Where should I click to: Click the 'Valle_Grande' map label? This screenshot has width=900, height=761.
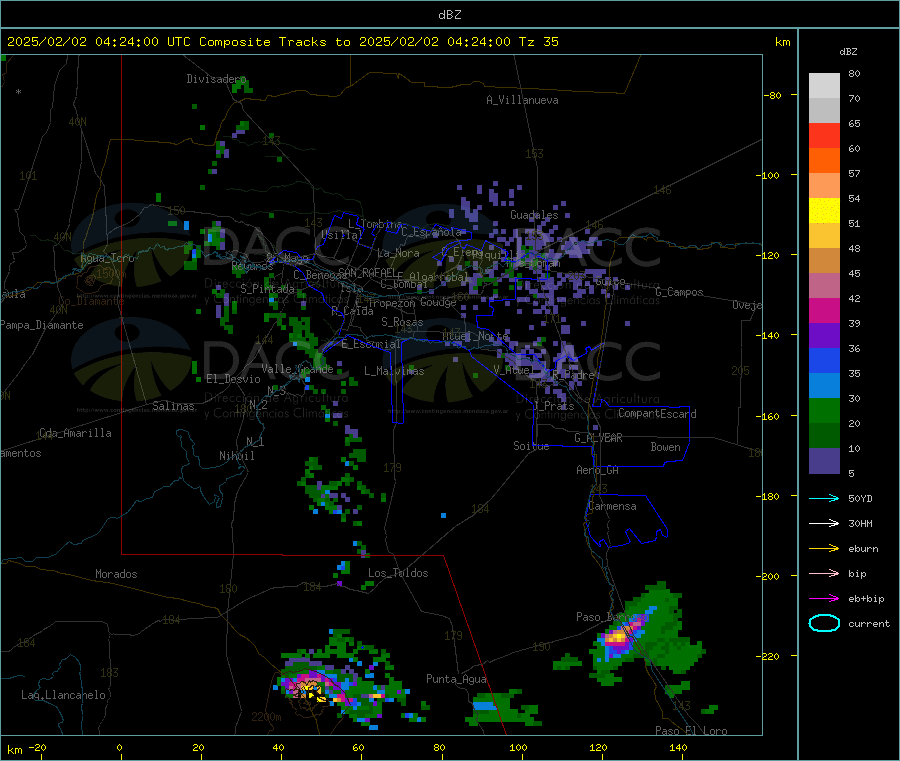point(297,369)
